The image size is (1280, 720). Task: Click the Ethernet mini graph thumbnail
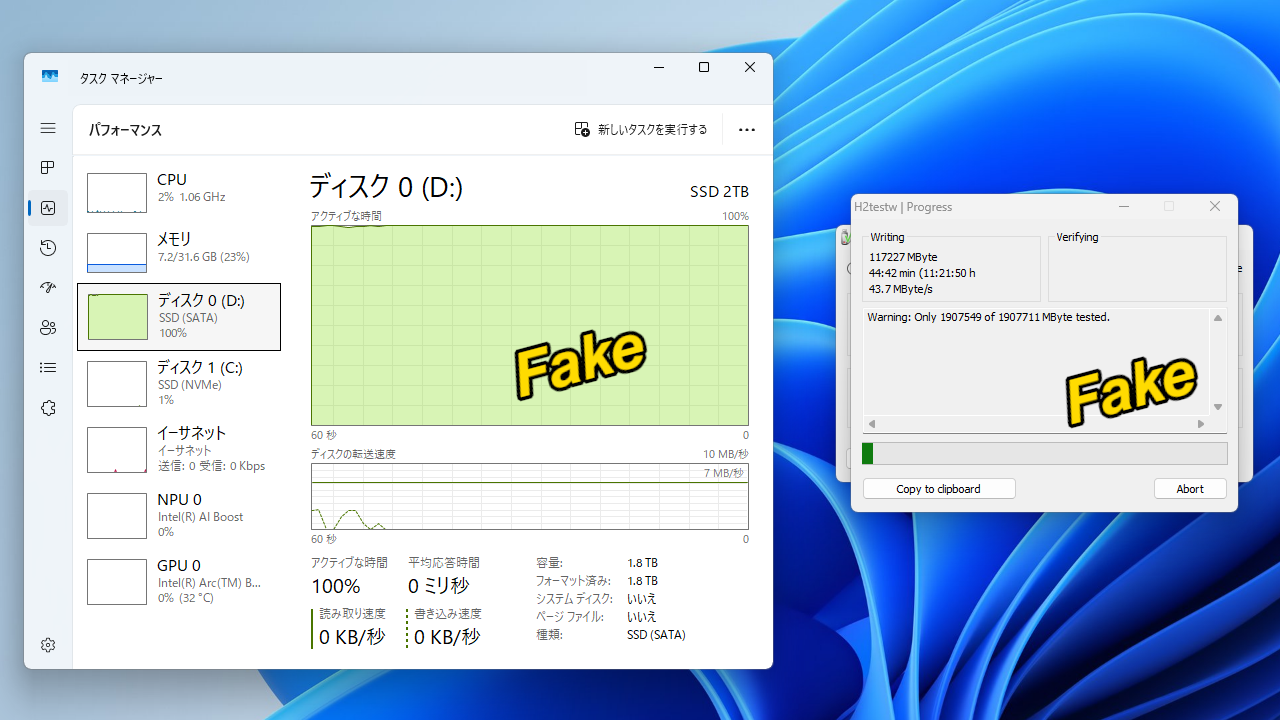tap(117, 450)
